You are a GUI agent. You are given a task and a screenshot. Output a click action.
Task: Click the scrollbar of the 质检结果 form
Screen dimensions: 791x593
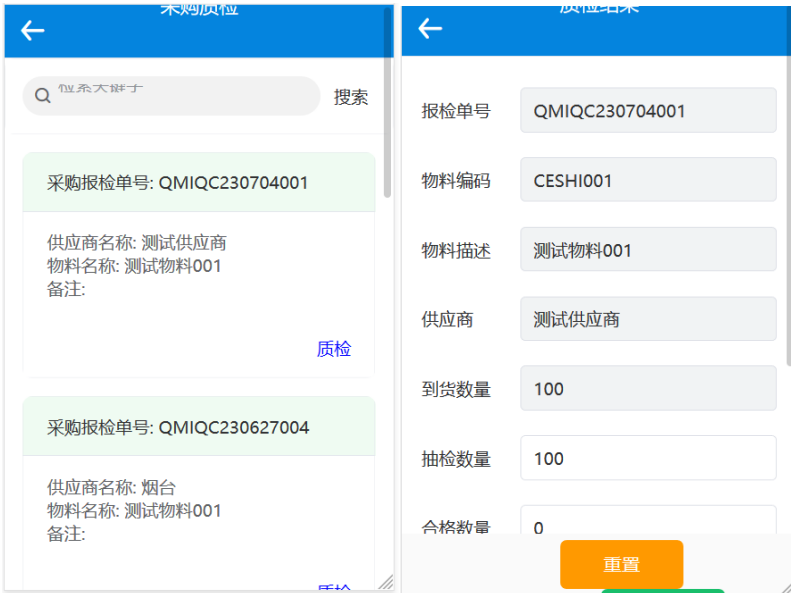pos(786,200)
